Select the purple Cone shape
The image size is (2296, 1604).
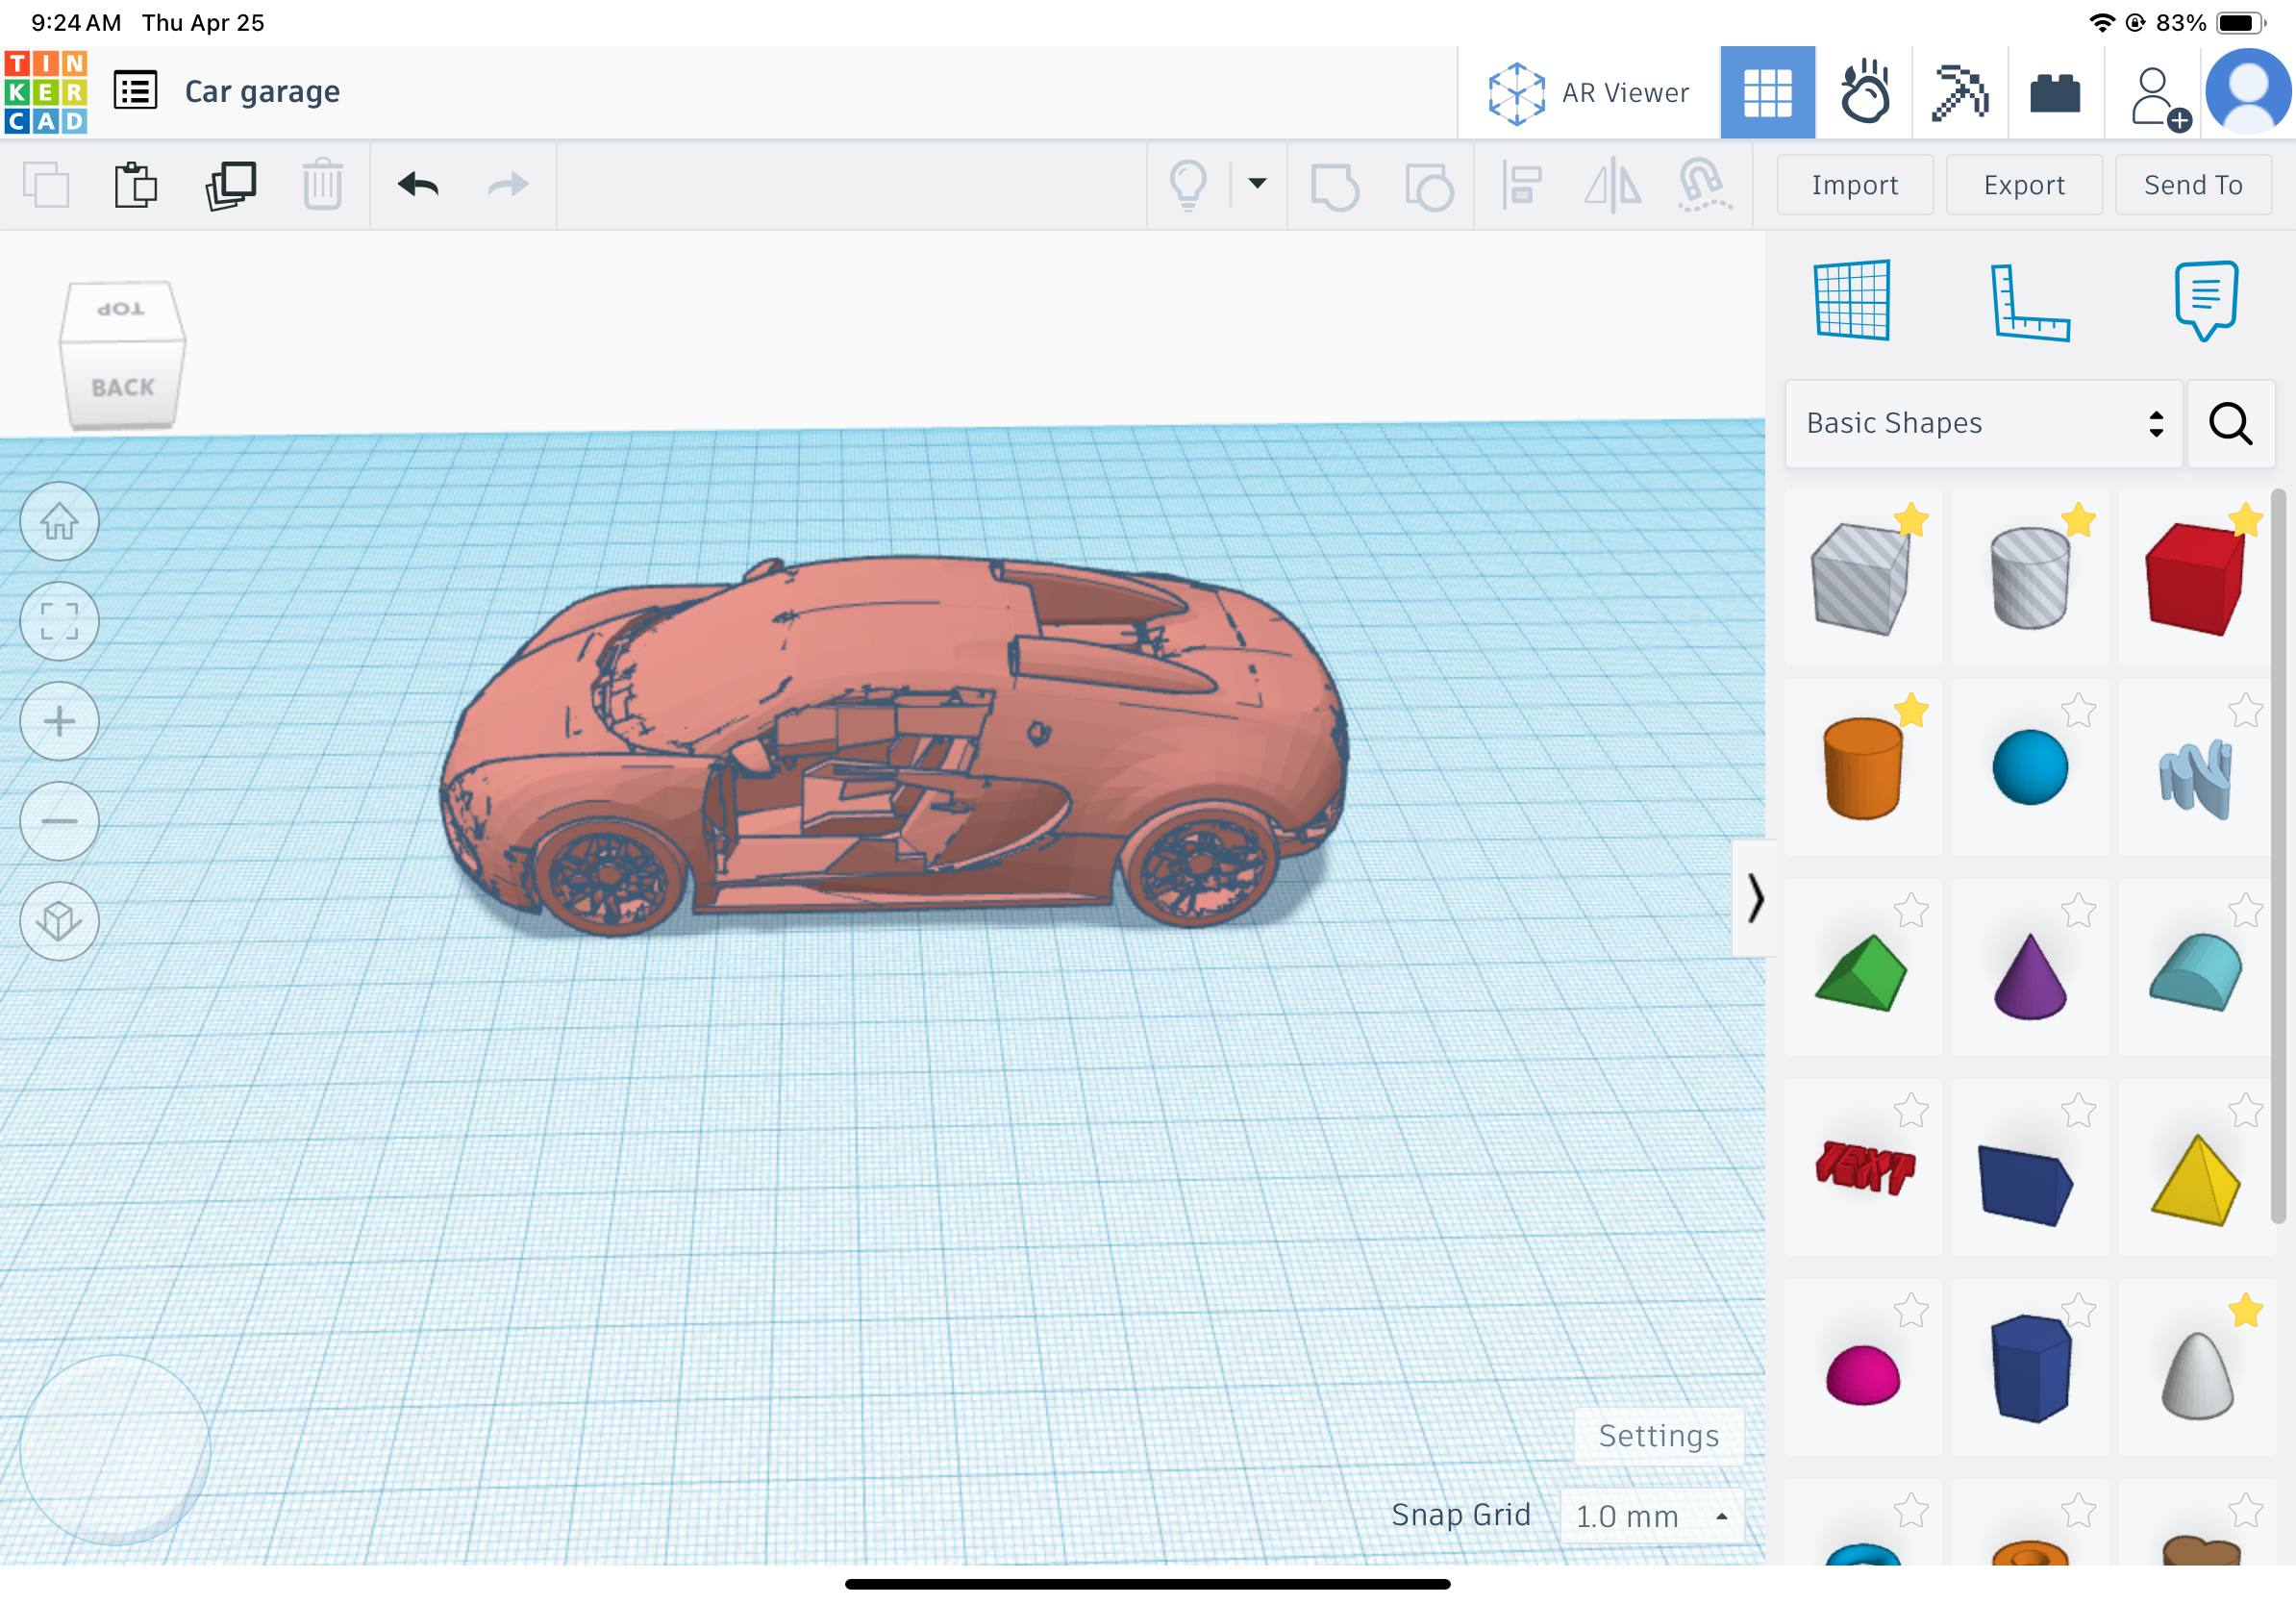point(2029,976)
